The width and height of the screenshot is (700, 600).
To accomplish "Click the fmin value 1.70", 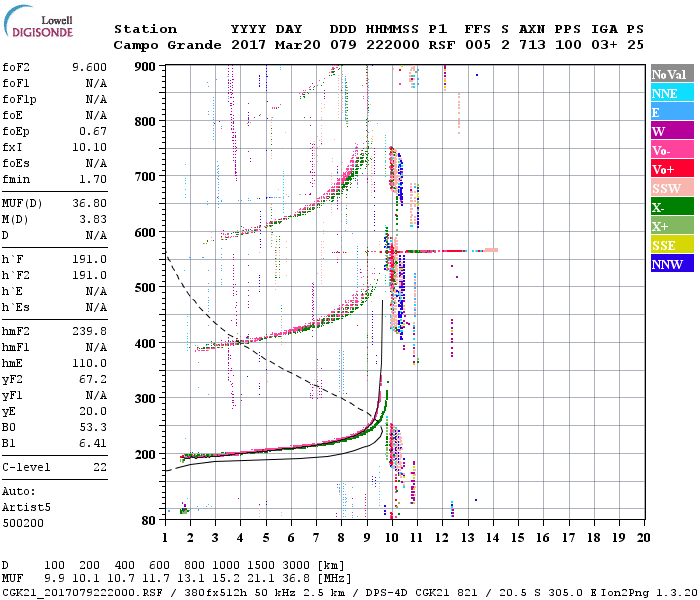I will point(93,179).
